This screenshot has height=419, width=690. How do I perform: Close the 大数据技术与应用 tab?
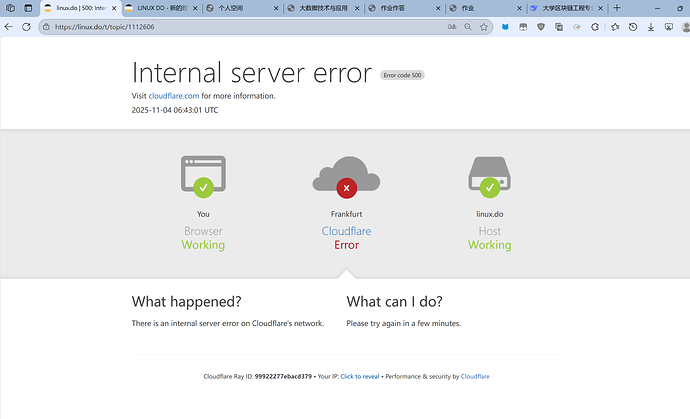[357, 8]
